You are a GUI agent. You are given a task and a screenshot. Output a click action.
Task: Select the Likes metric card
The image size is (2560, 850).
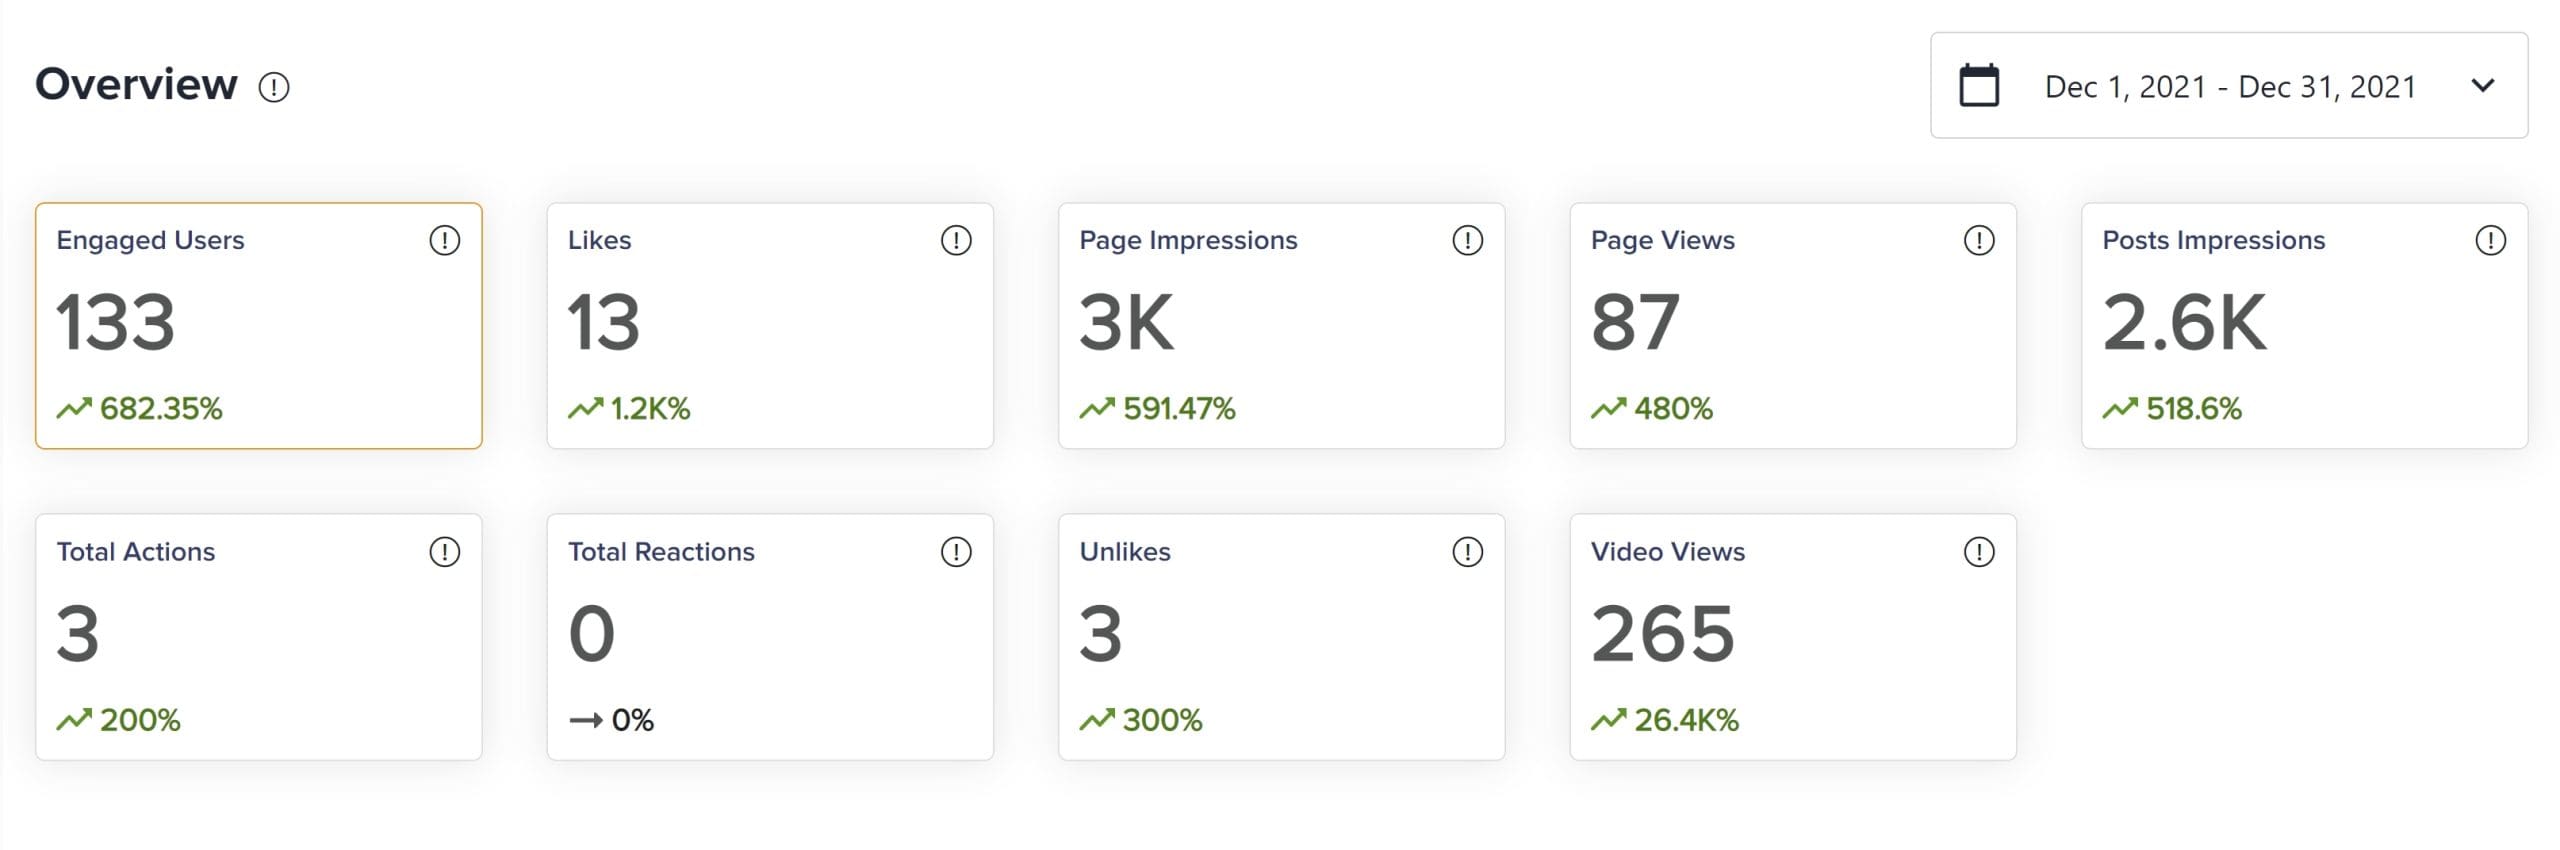[x=770, y=326]
